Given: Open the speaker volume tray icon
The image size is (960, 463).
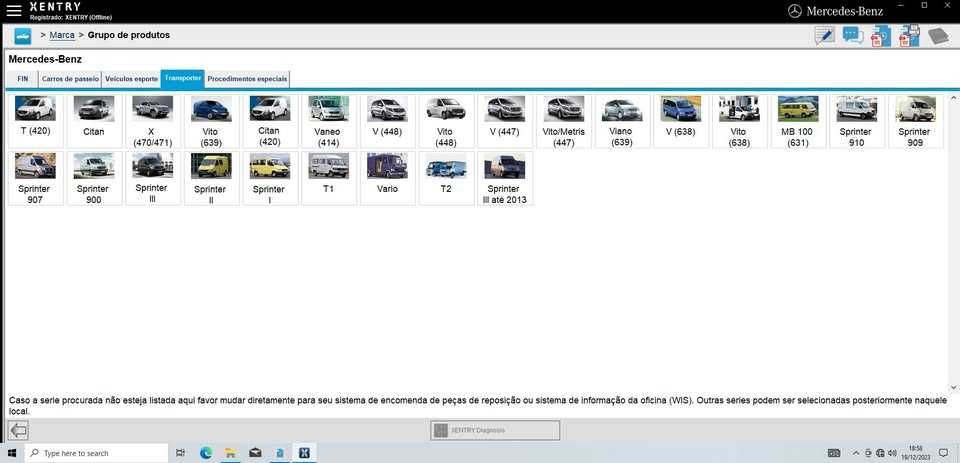Looking at the screenshot, I should click(891, 453).
